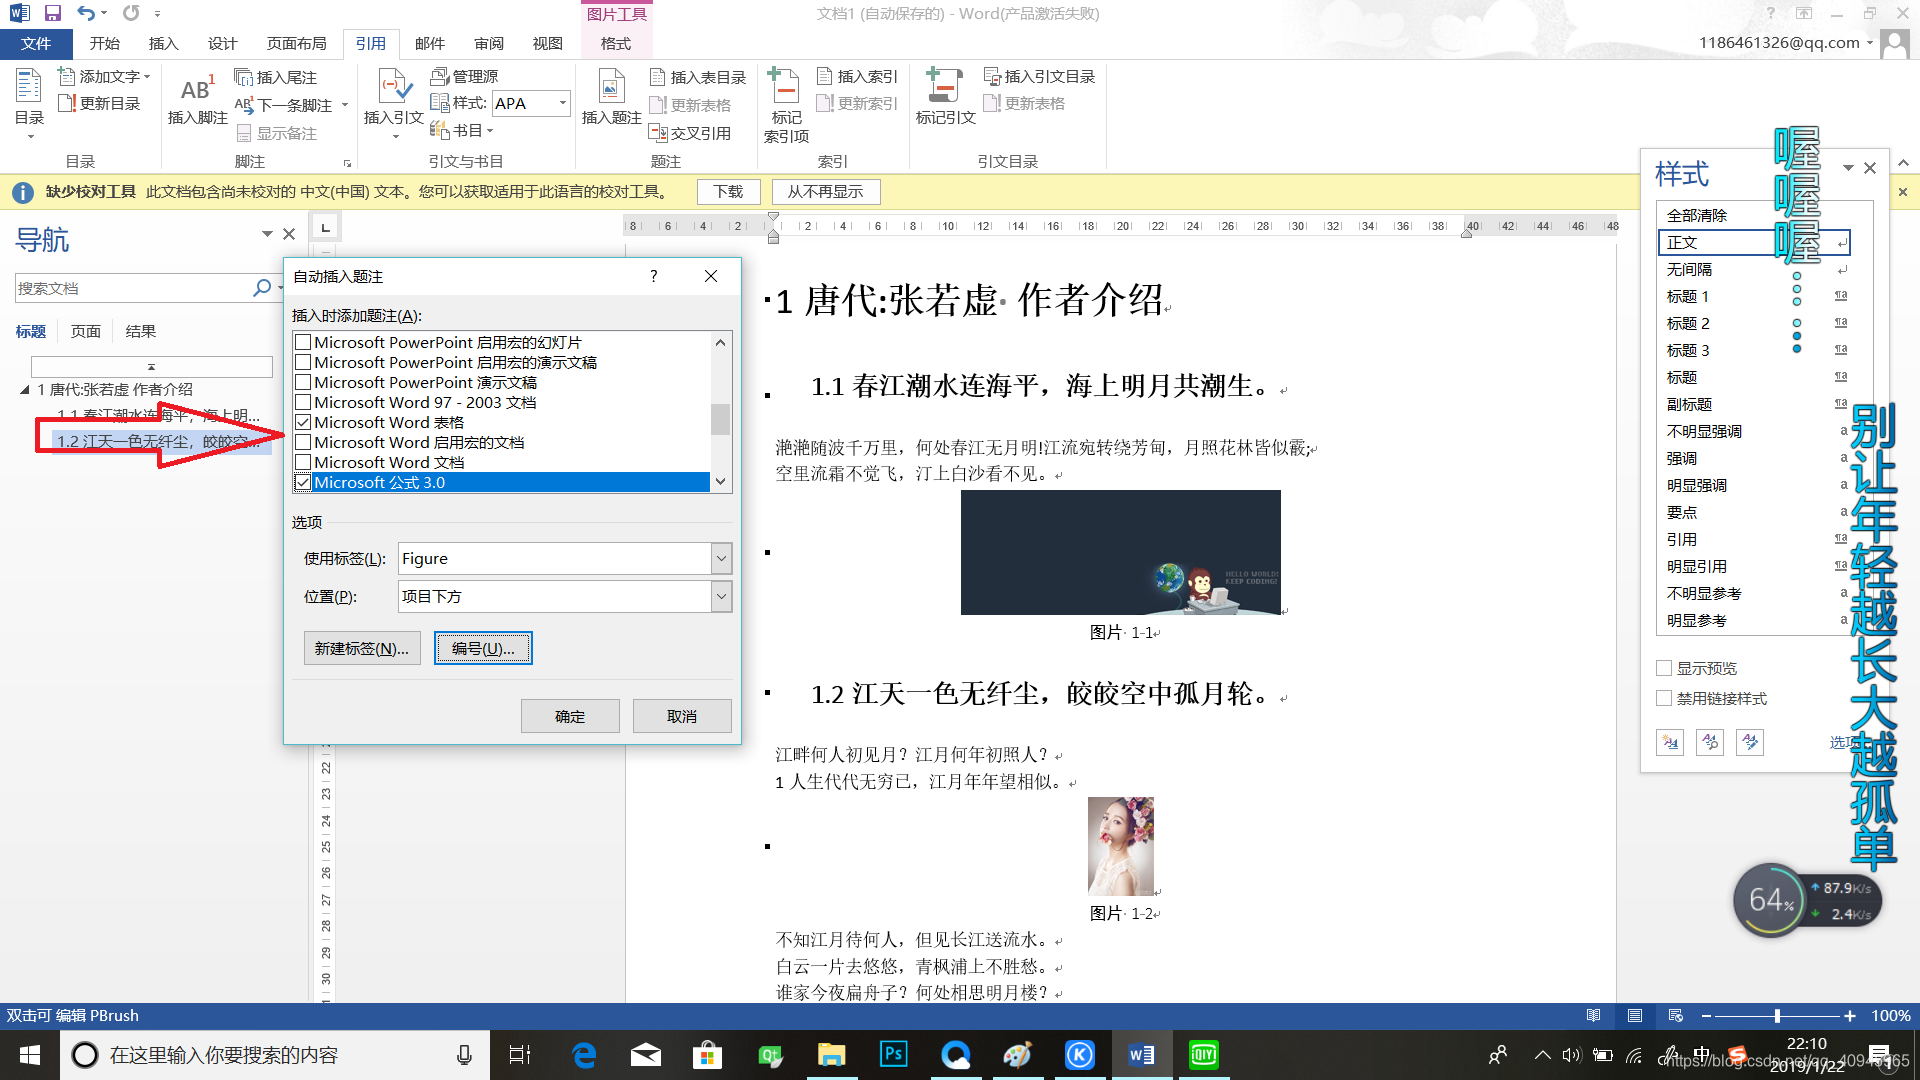Click the 标记引文 icon
This screenshot has width=1920, height=1080.
tap(944, 97)
